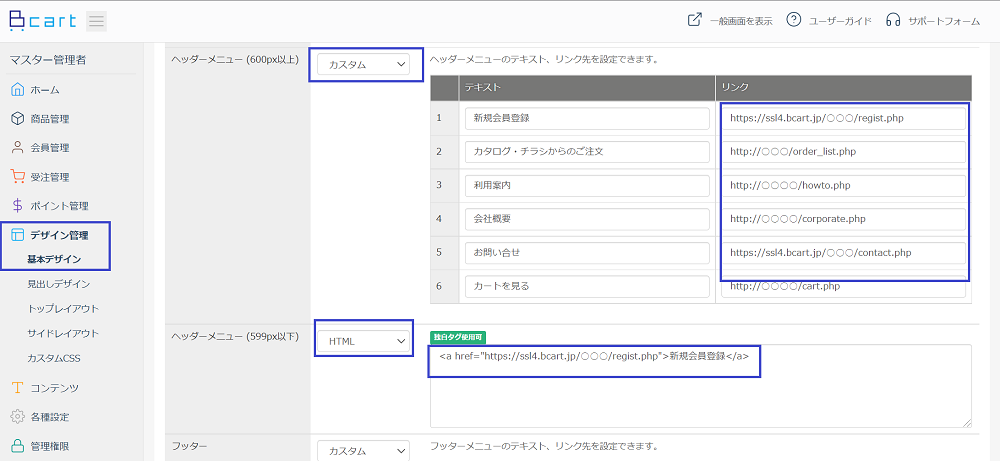Viewport: 1000px width, 461px height.
Task: Click the ヘッダーメニュー (600px以上) label
Action: click(235, 59)
